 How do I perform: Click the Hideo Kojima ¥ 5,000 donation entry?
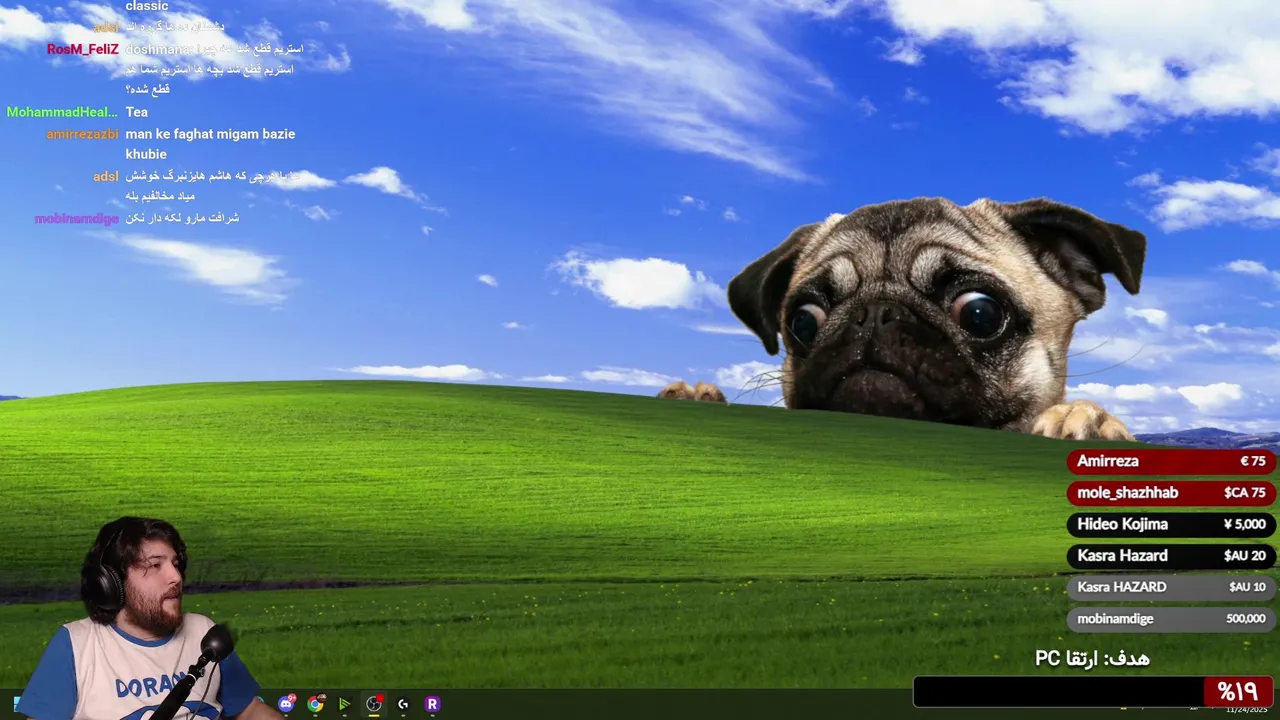click(1171, 524)
